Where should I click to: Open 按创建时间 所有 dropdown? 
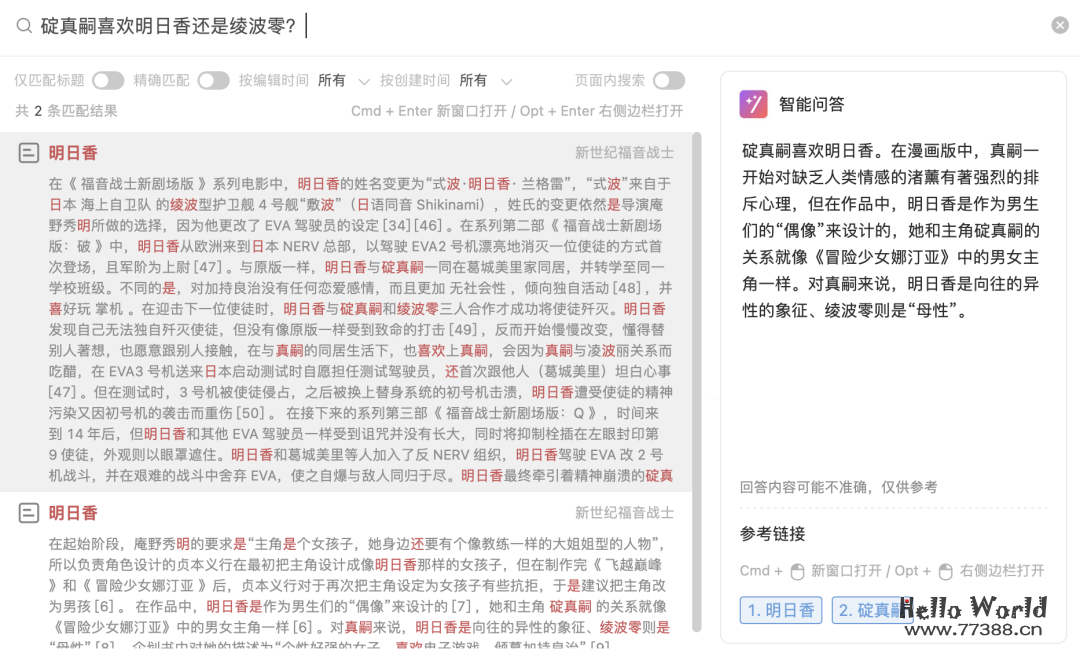pyautogui.click(x=486, y=81)
